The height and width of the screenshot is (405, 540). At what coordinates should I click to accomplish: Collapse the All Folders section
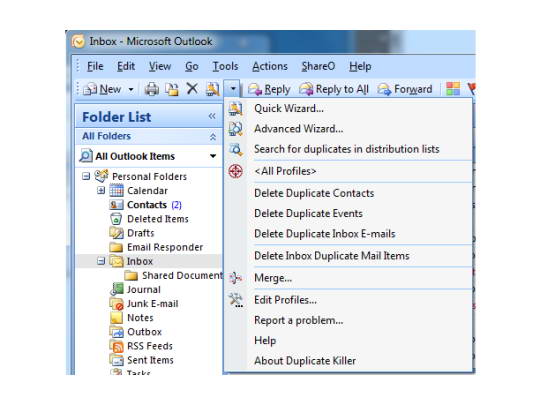(213, 137)
